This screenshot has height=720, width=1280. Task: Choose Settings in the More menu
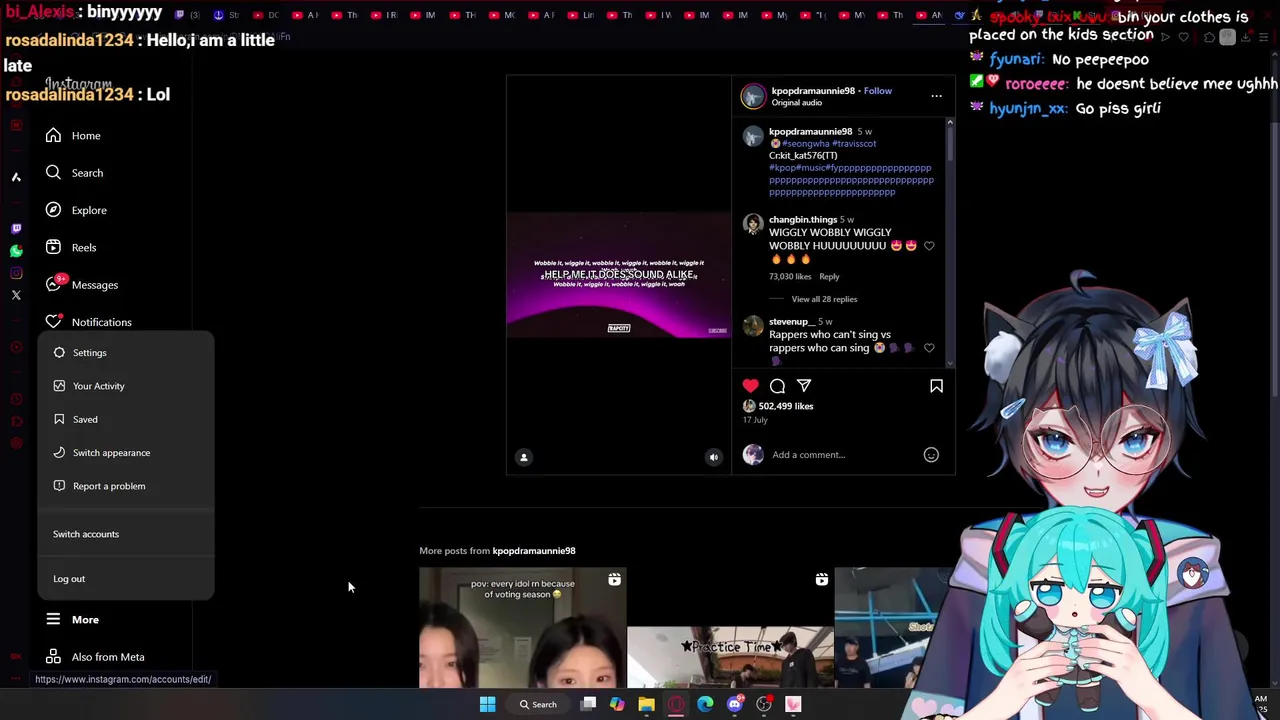tap(125, 353)
